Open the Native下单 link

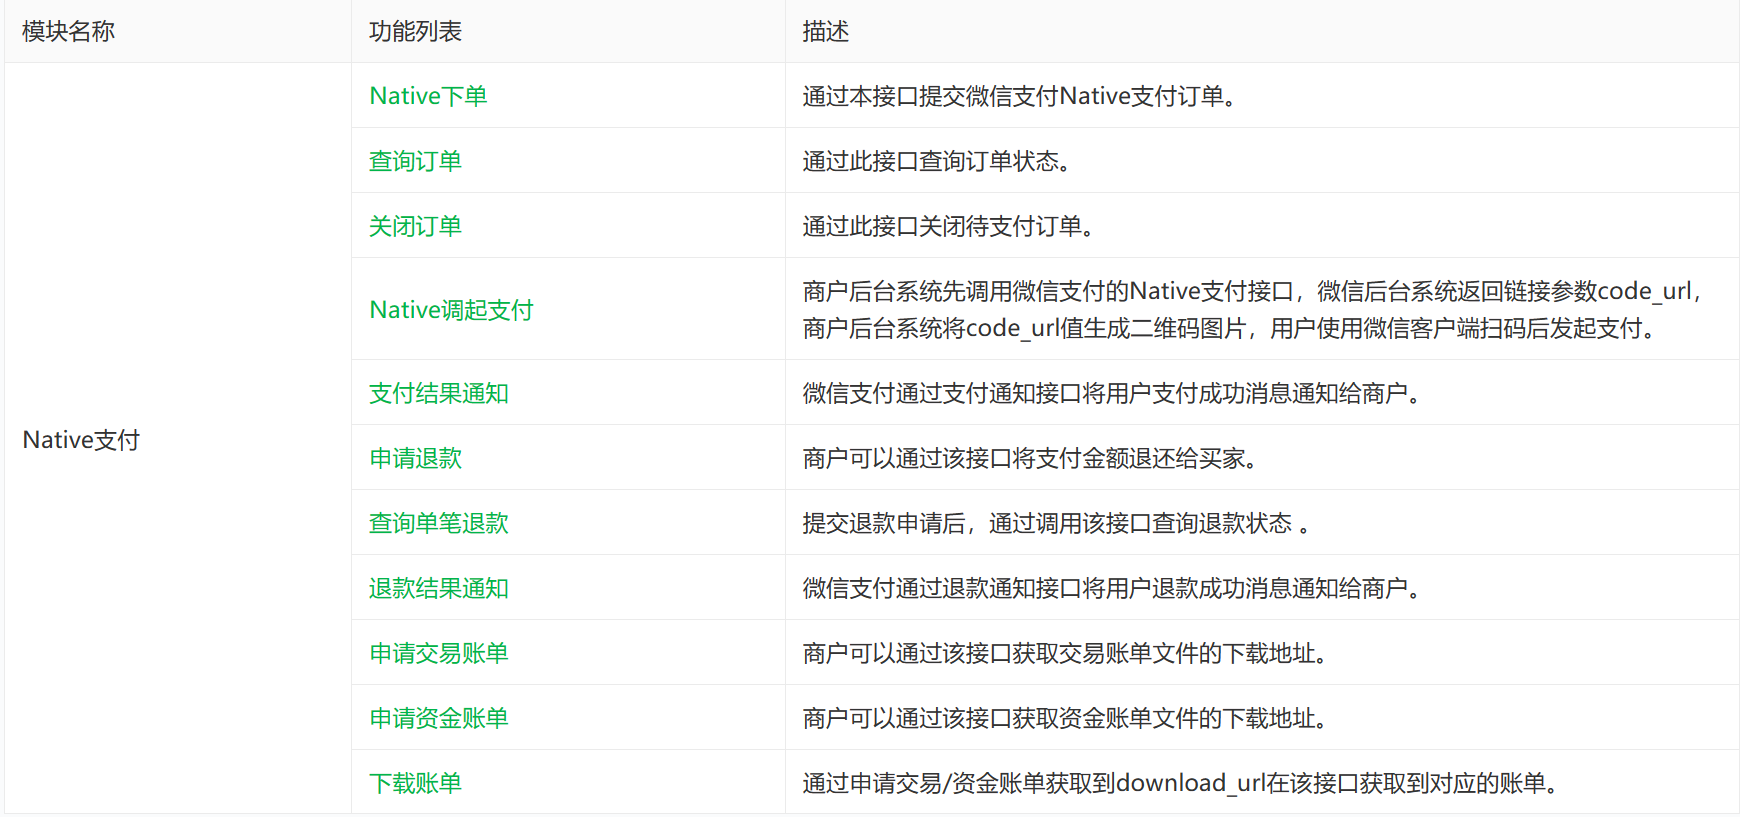point(428,96)
